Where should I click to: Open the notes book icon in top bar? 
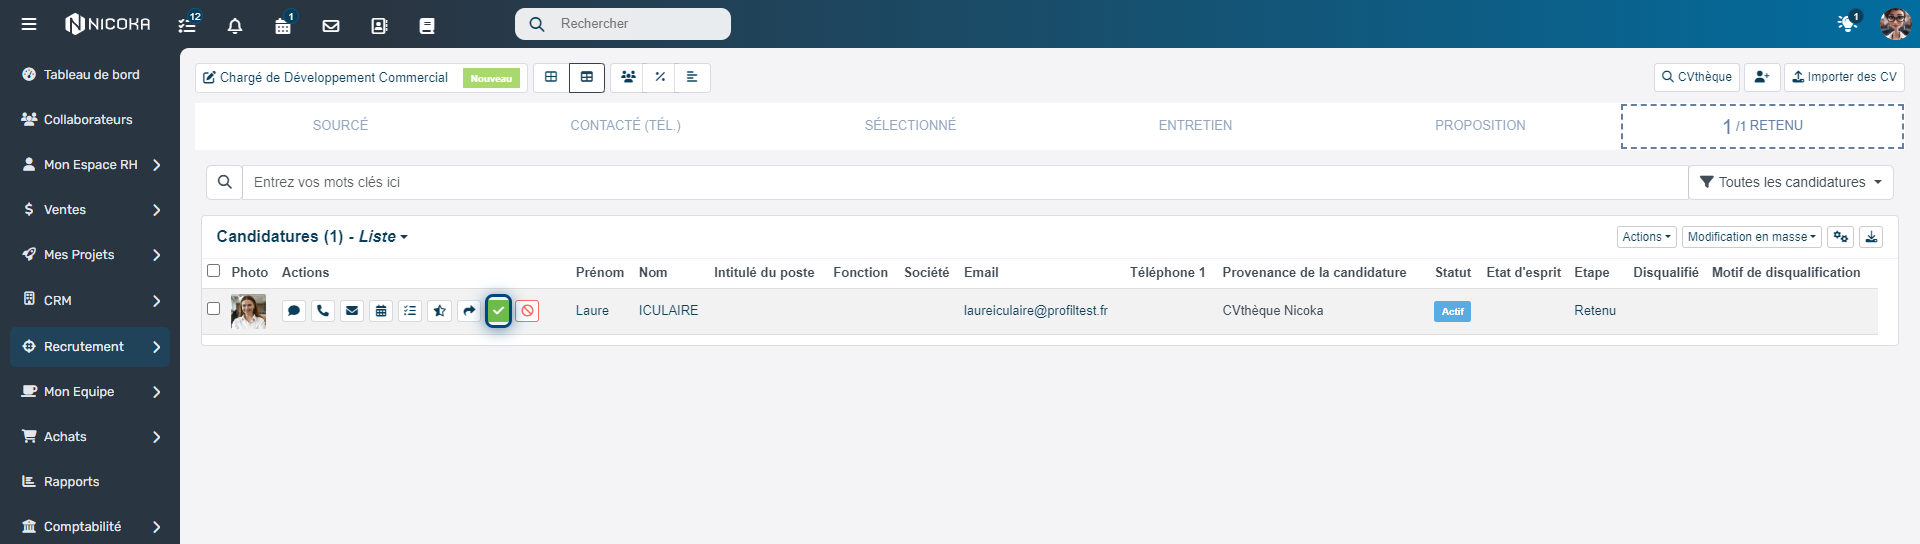427,26
